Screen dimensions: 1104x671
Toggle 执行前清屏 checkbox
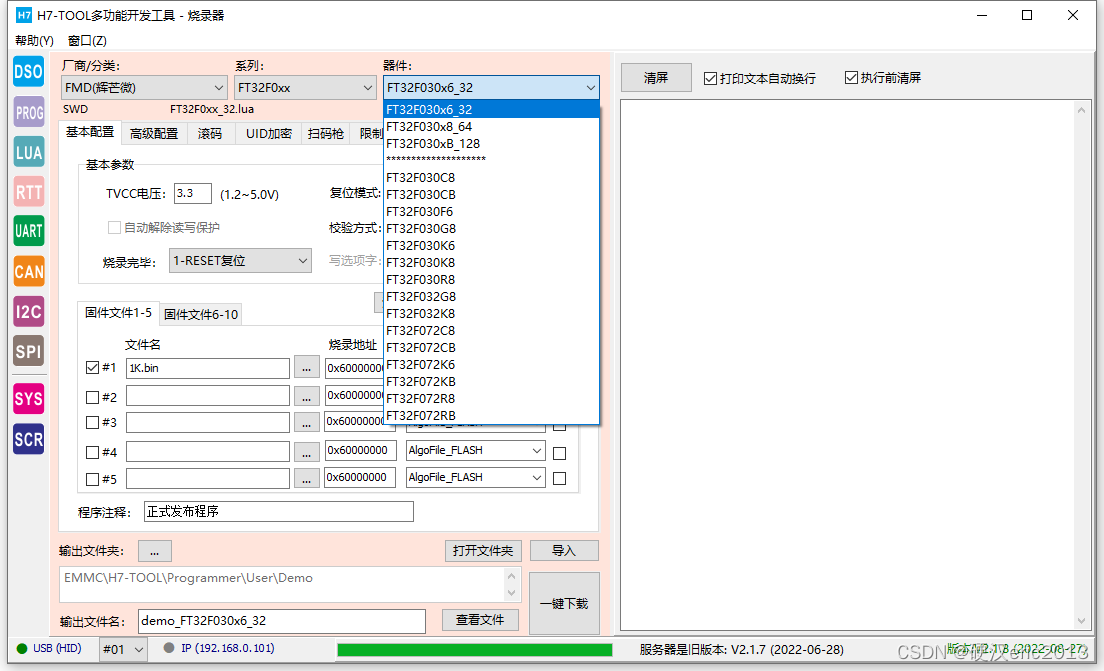pos(851,77)
